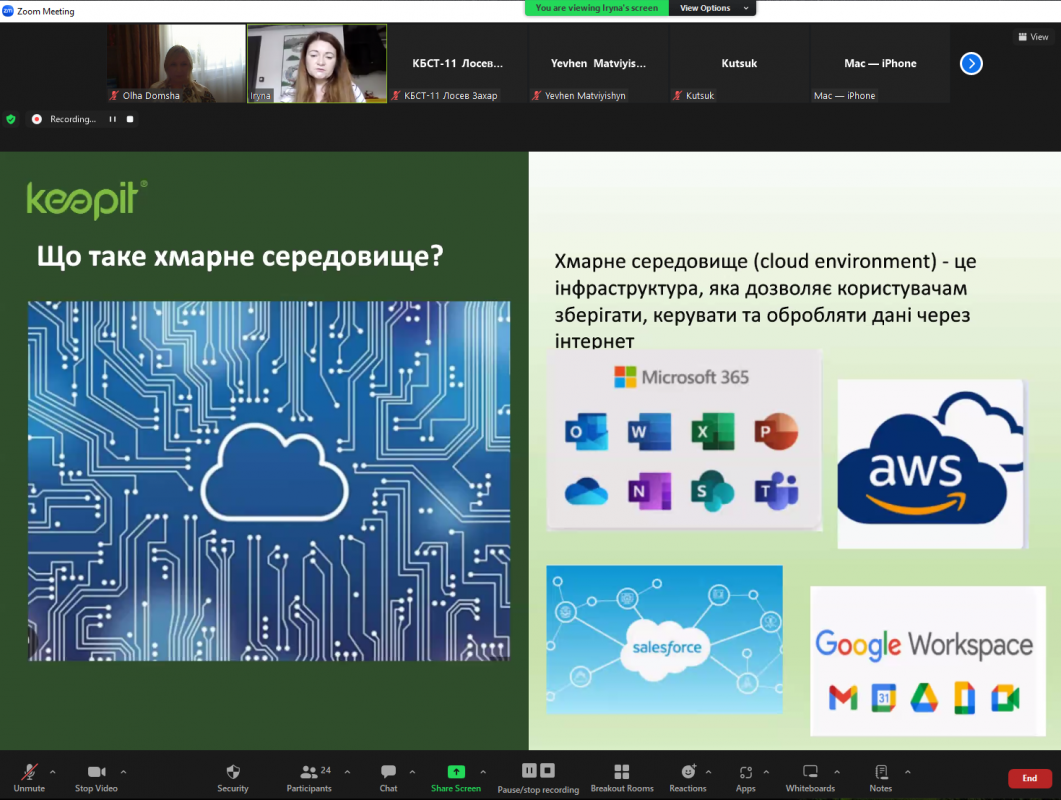This screenshot has width=1061, height=800.
Task: Select Olha Domsha's video thumbnail
Action: pos(176,64)
